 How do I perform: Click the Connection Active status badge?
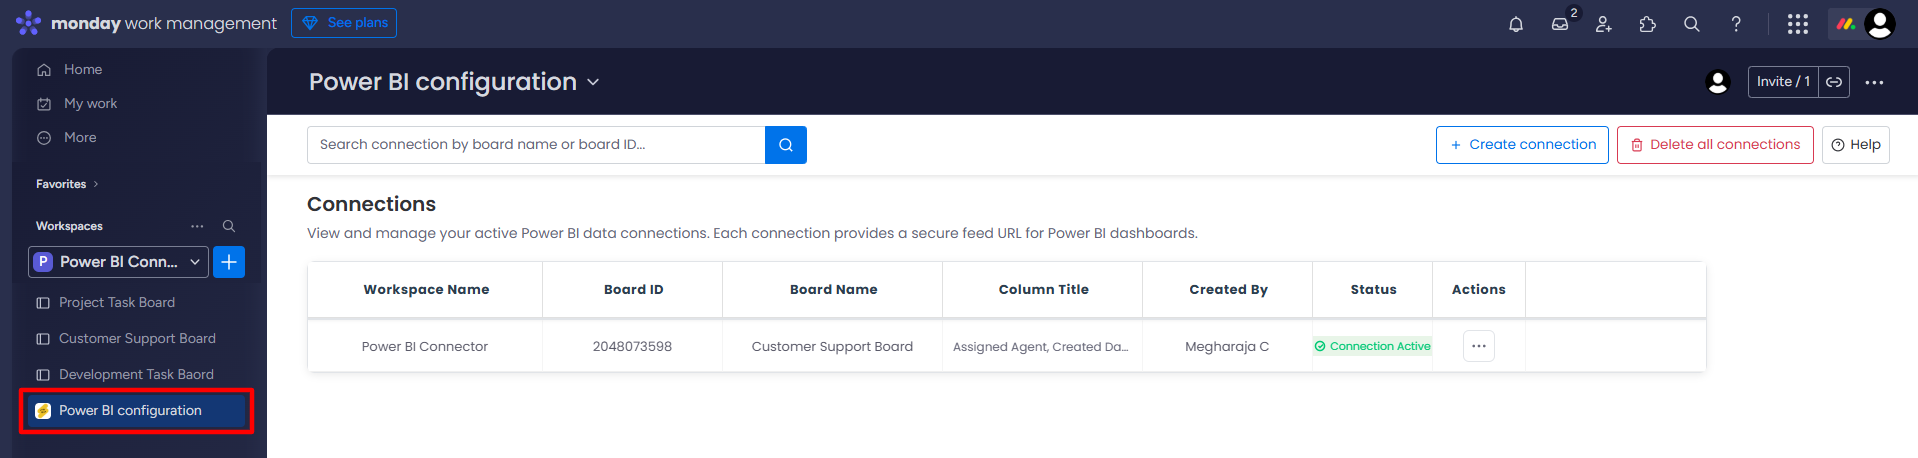(x=1372, y=346)
